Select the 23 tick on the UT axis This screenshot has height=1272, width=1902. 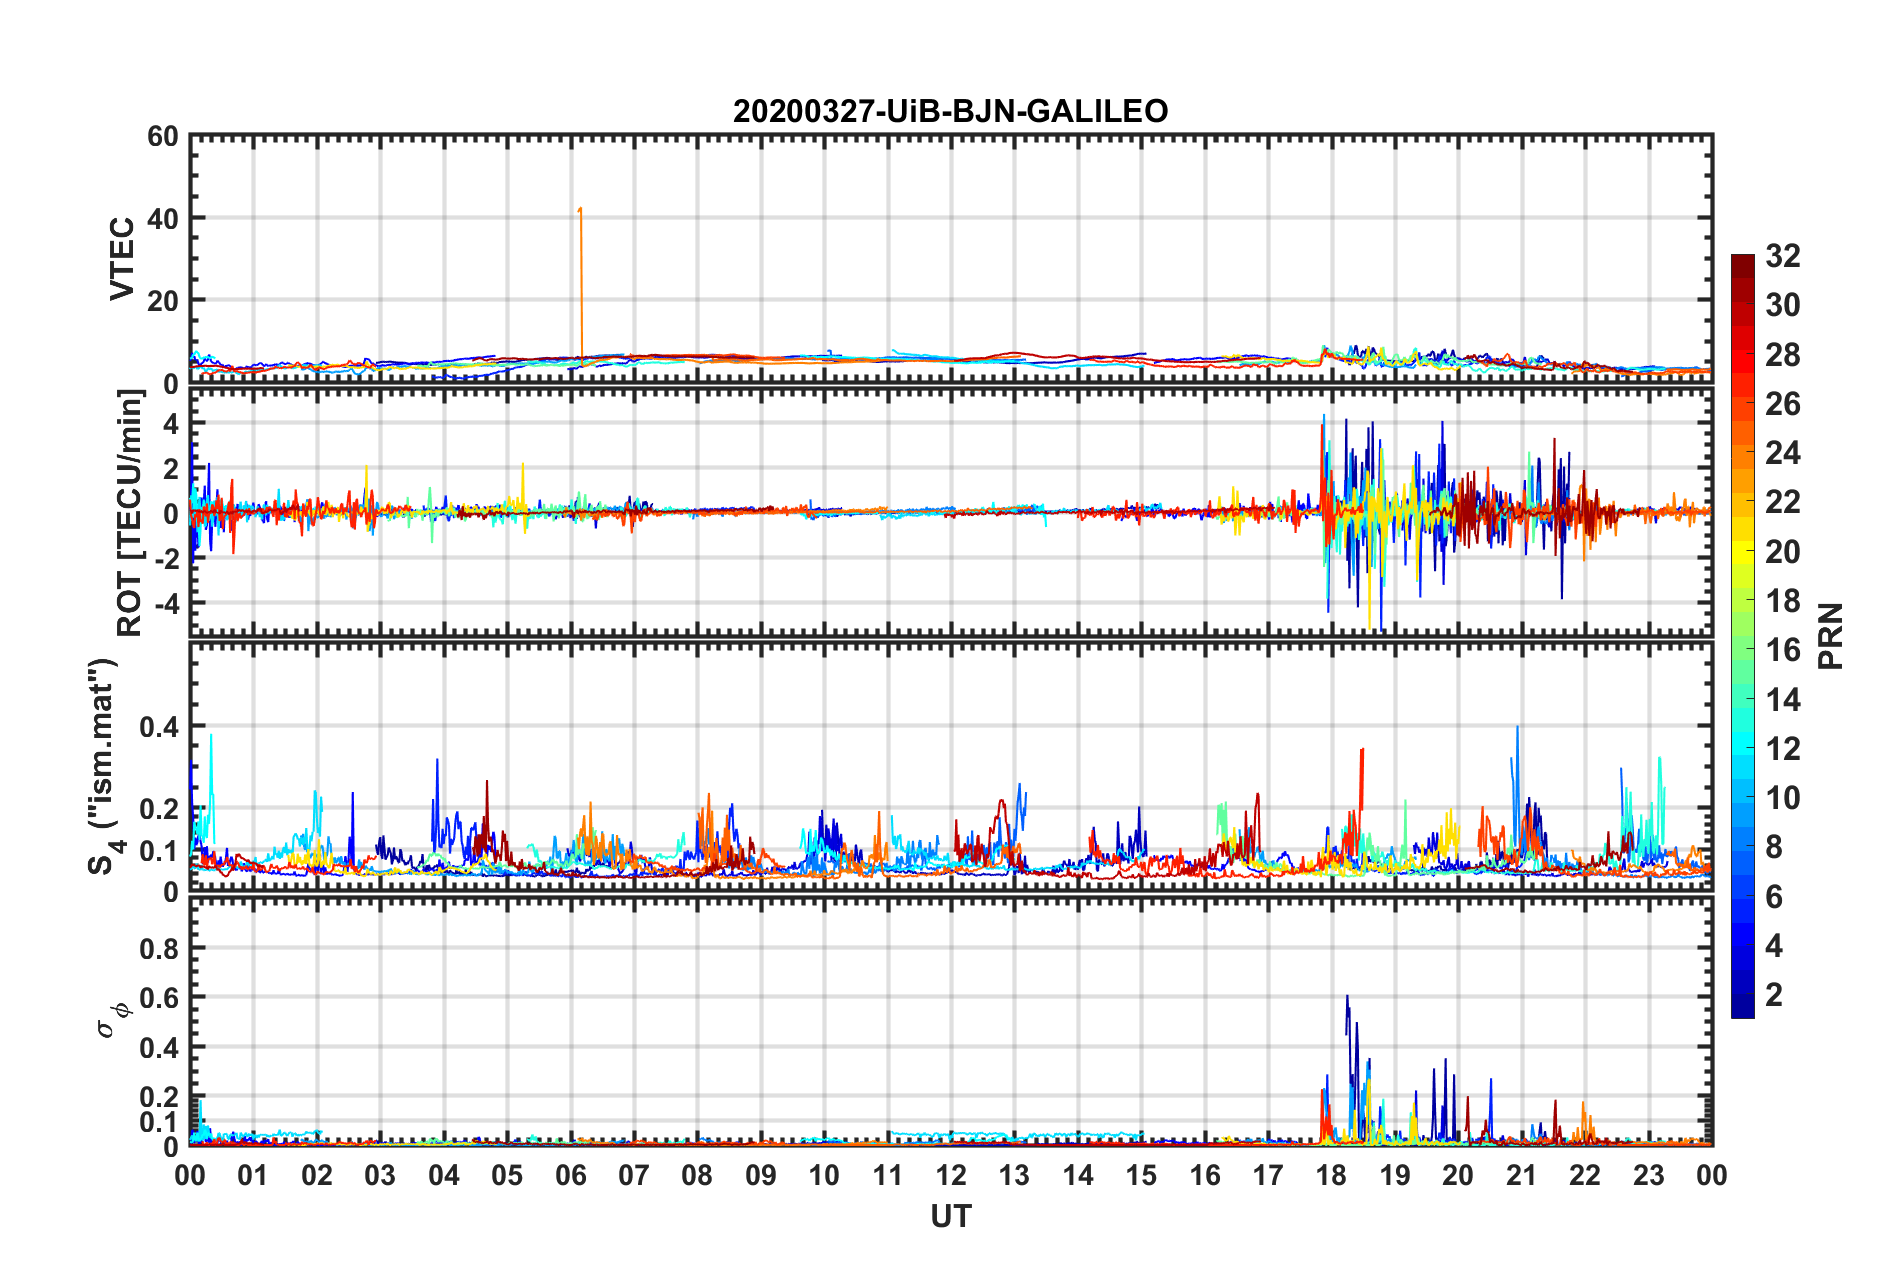click(x=1649, y=1175)
